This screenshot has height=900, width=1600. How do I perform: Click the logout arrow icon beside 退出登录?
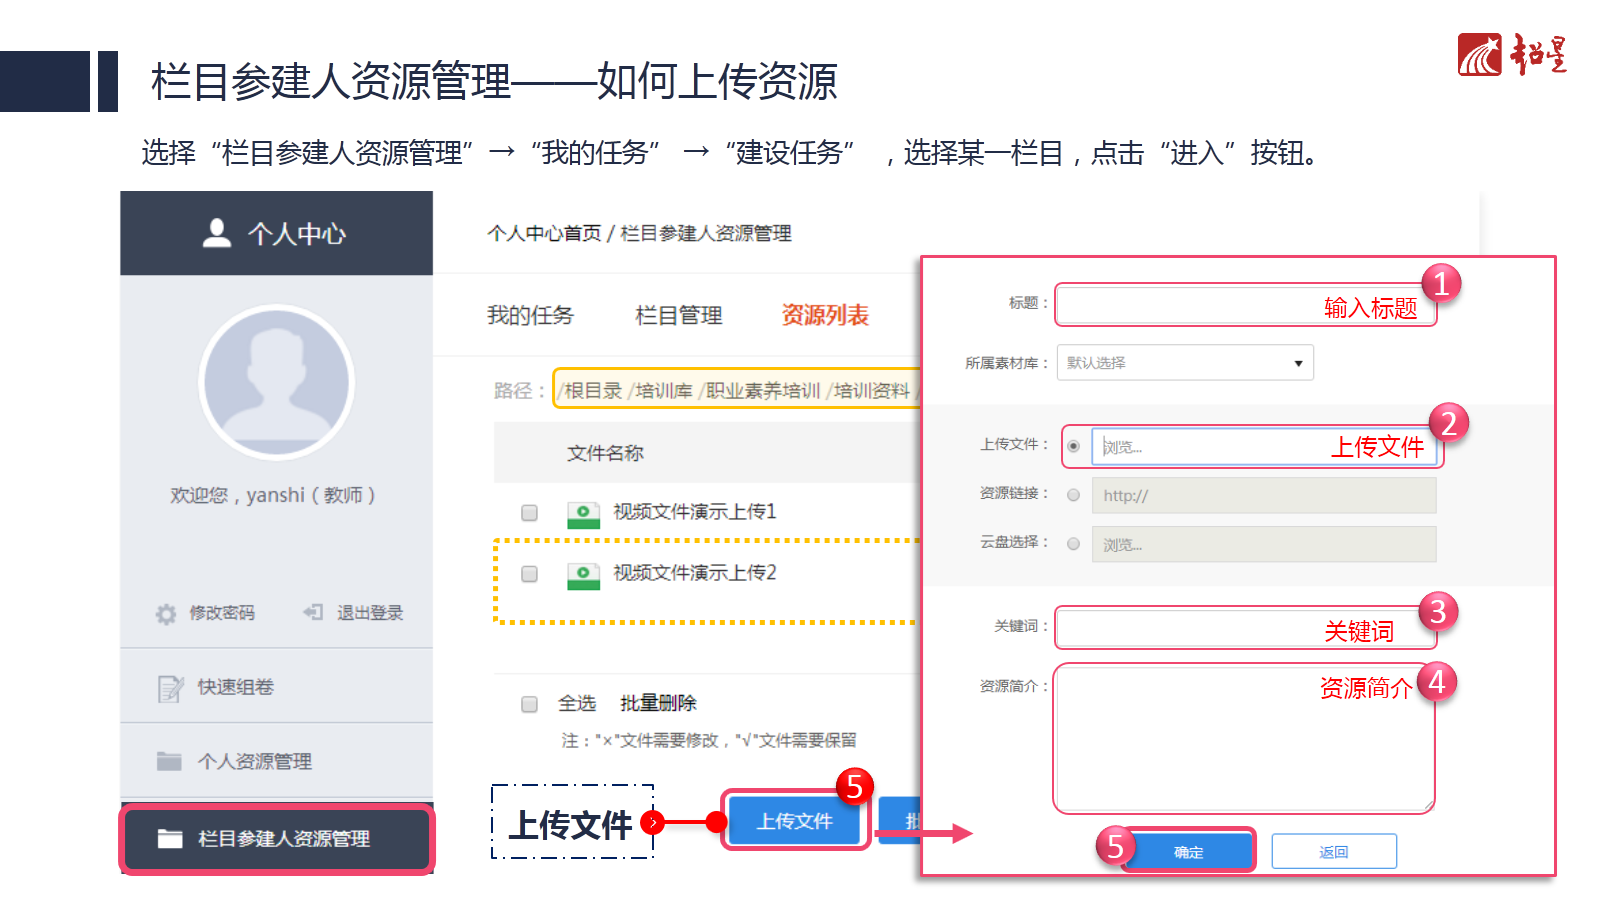pos(314,612)
